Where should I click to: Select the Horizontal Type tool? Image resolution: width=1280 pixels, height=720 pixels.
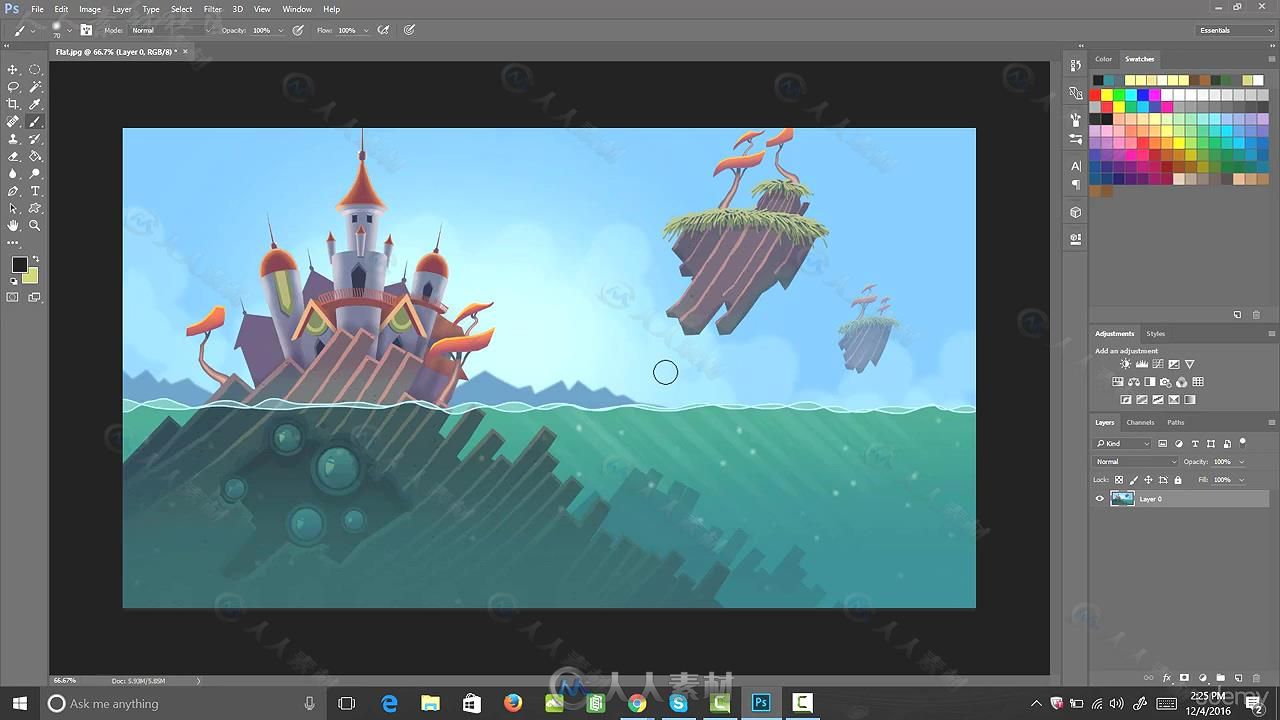point(35,191)
